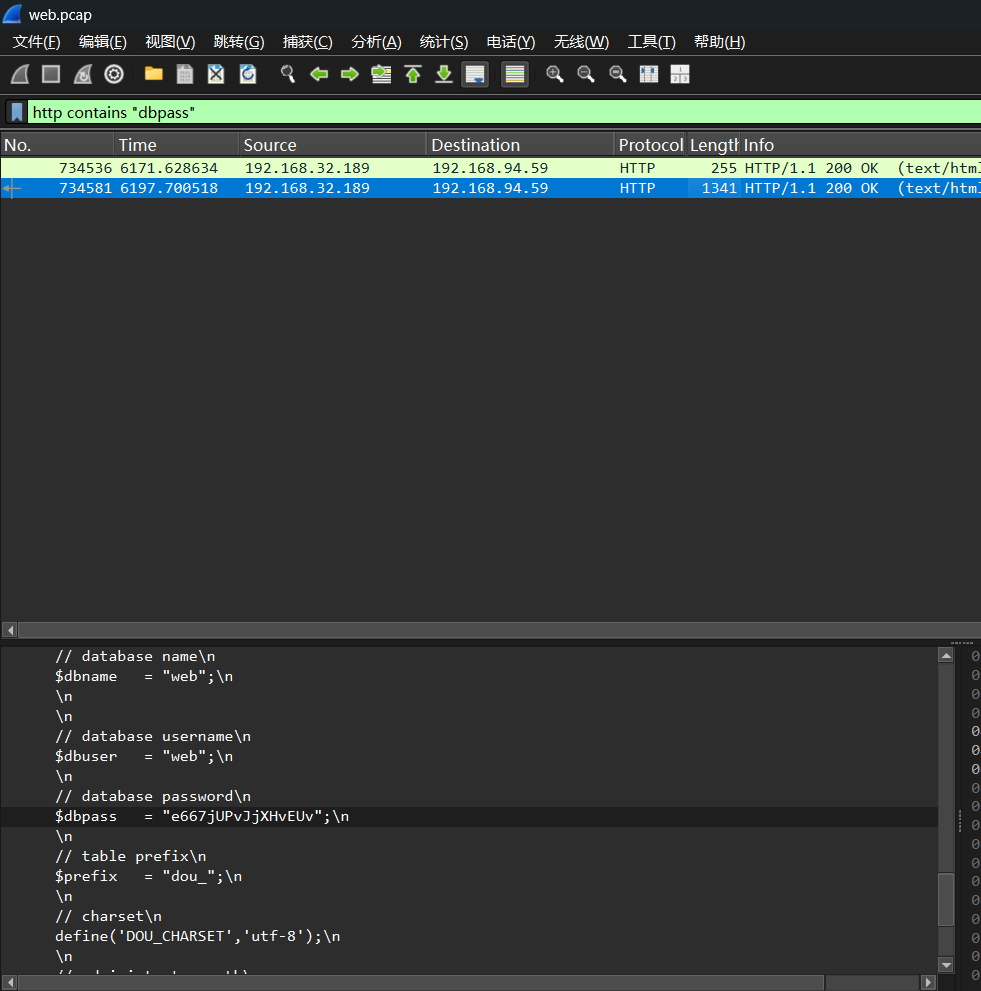The image size is (981, 991).
Task: Toggle auto-scroll during live capture
Action: (476, 74)
